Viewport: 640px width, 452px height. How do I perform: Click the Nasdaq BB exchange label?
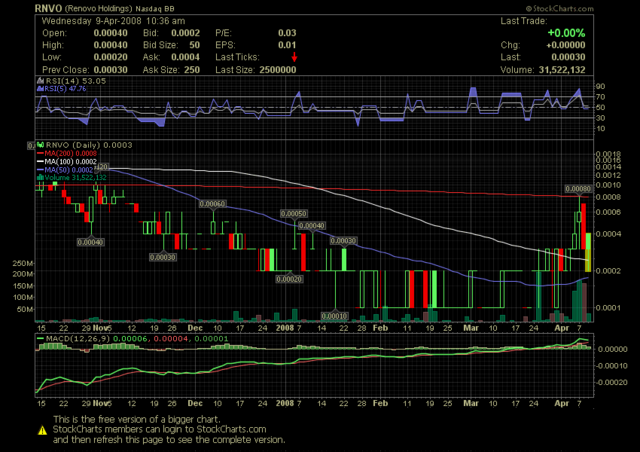click(x=155, y=9)
